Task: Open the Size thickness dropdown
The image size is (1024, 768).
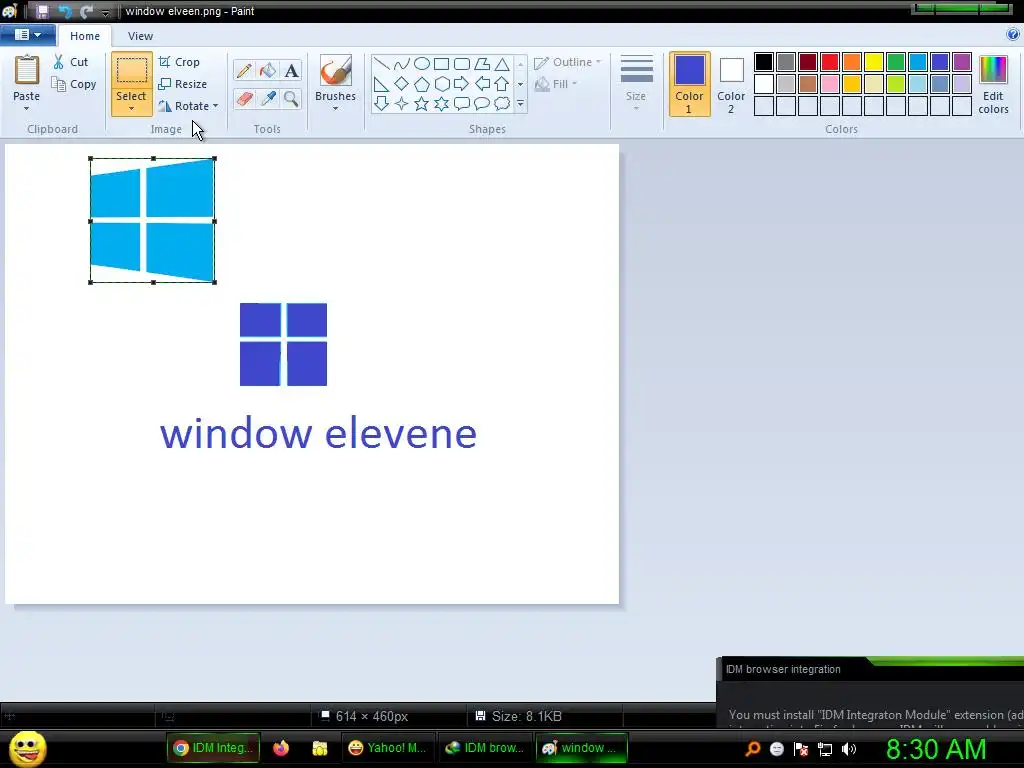Action: [636, 83]
